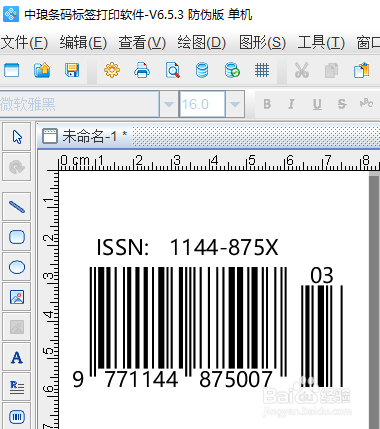Select the line drawing tool
This screenshot has width=380, height=429.
[x=17, y=207]
